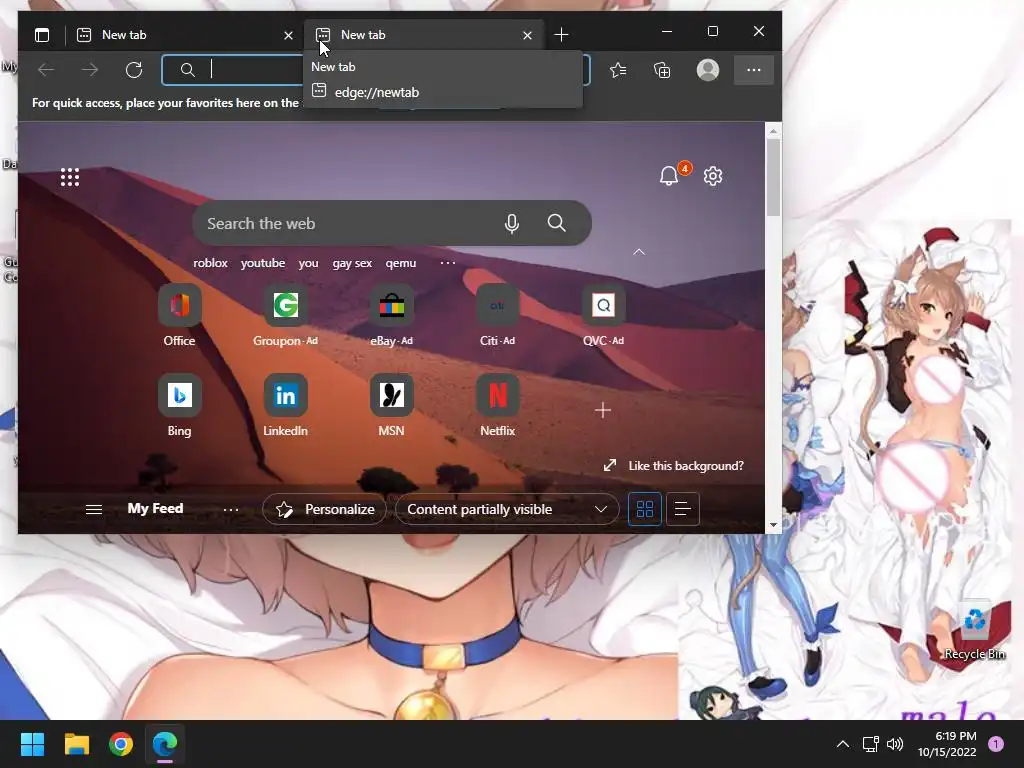1024x768 pixels.
Task: Open the Windows Start menu
Action: 32,744
